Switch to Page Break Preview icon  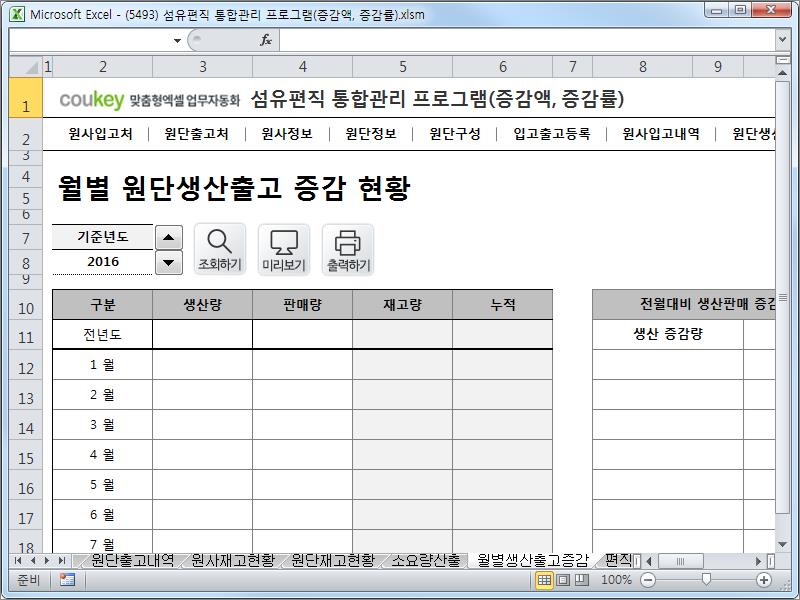tap(582, 580)
